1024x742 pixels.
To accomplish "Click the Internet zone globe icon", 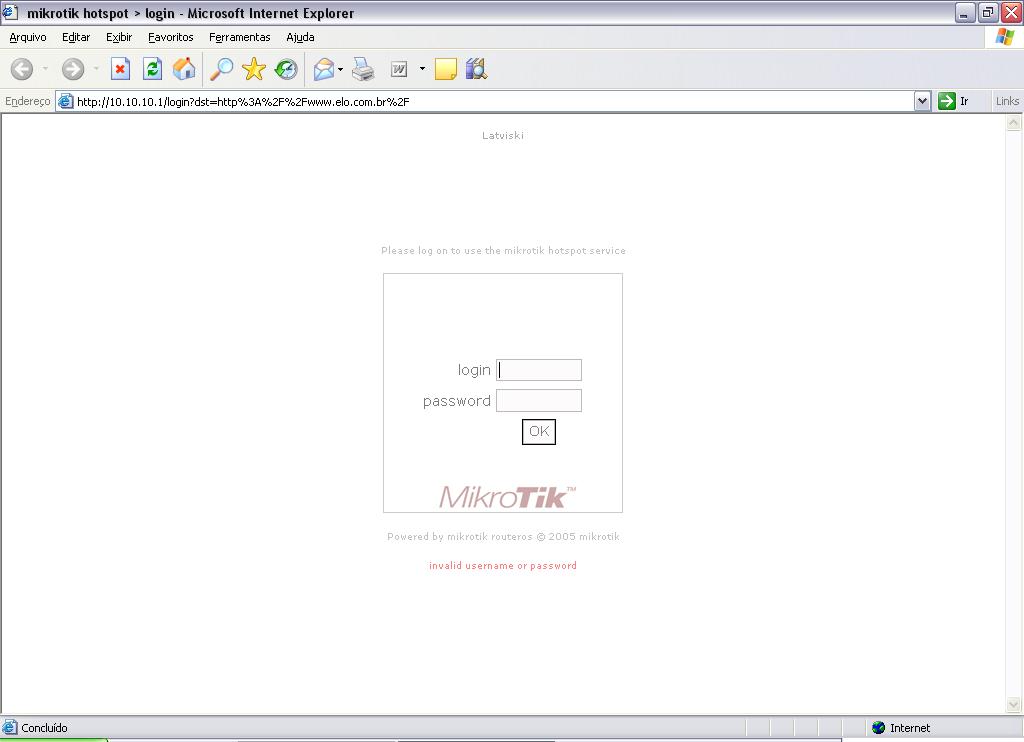I will (x=878, y=728).
